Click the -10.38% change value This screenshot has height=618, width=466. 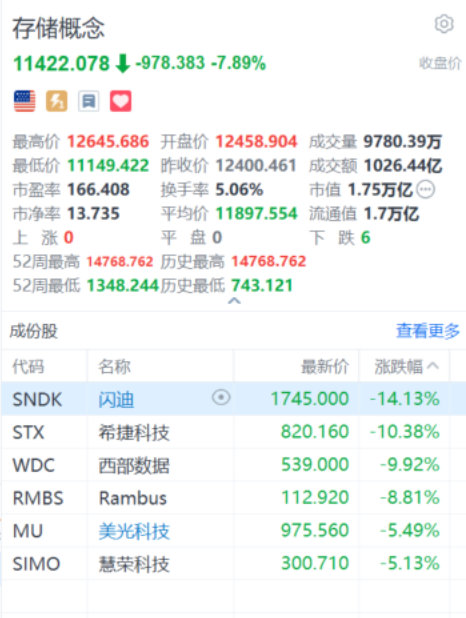coord(404,432)
